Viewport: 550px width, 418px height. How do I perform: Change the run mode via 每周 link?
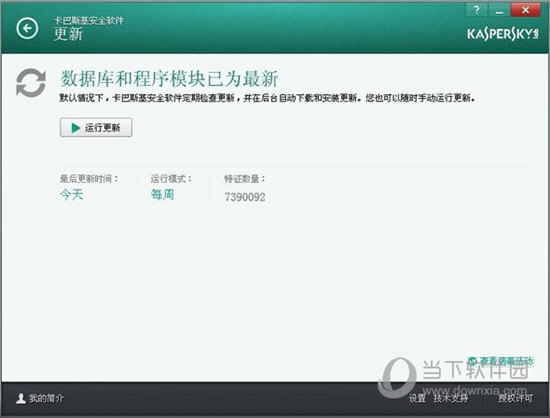(162, 194)
